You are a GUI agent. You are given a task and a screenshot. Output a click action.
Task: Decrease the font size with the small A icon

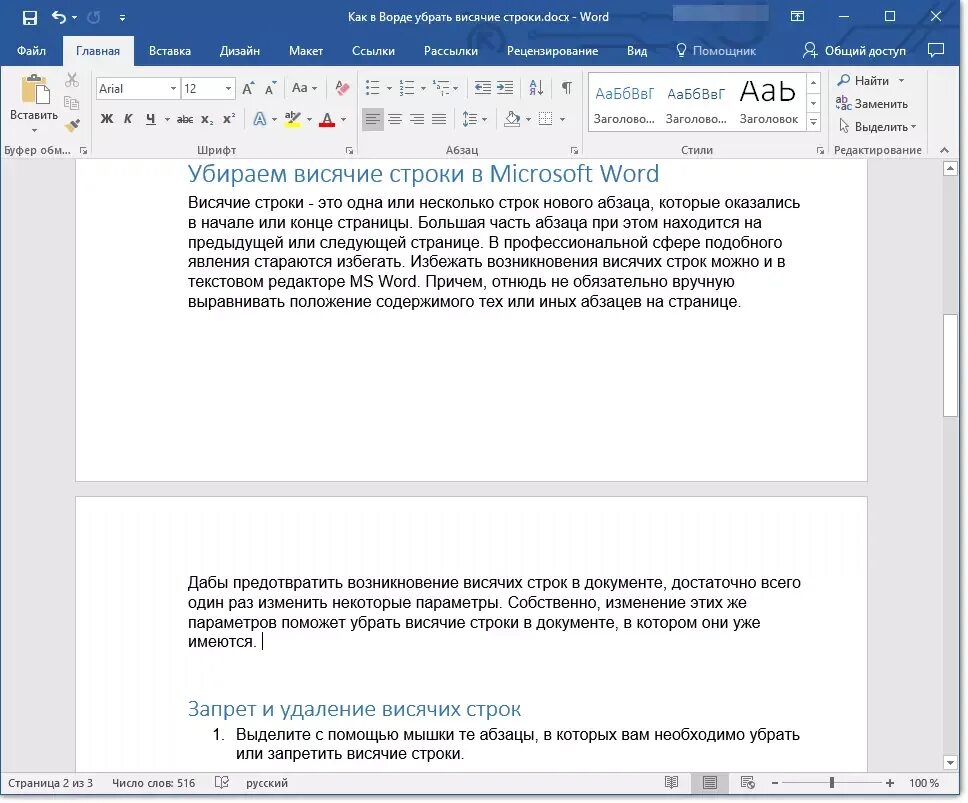[x=270, y=89]
